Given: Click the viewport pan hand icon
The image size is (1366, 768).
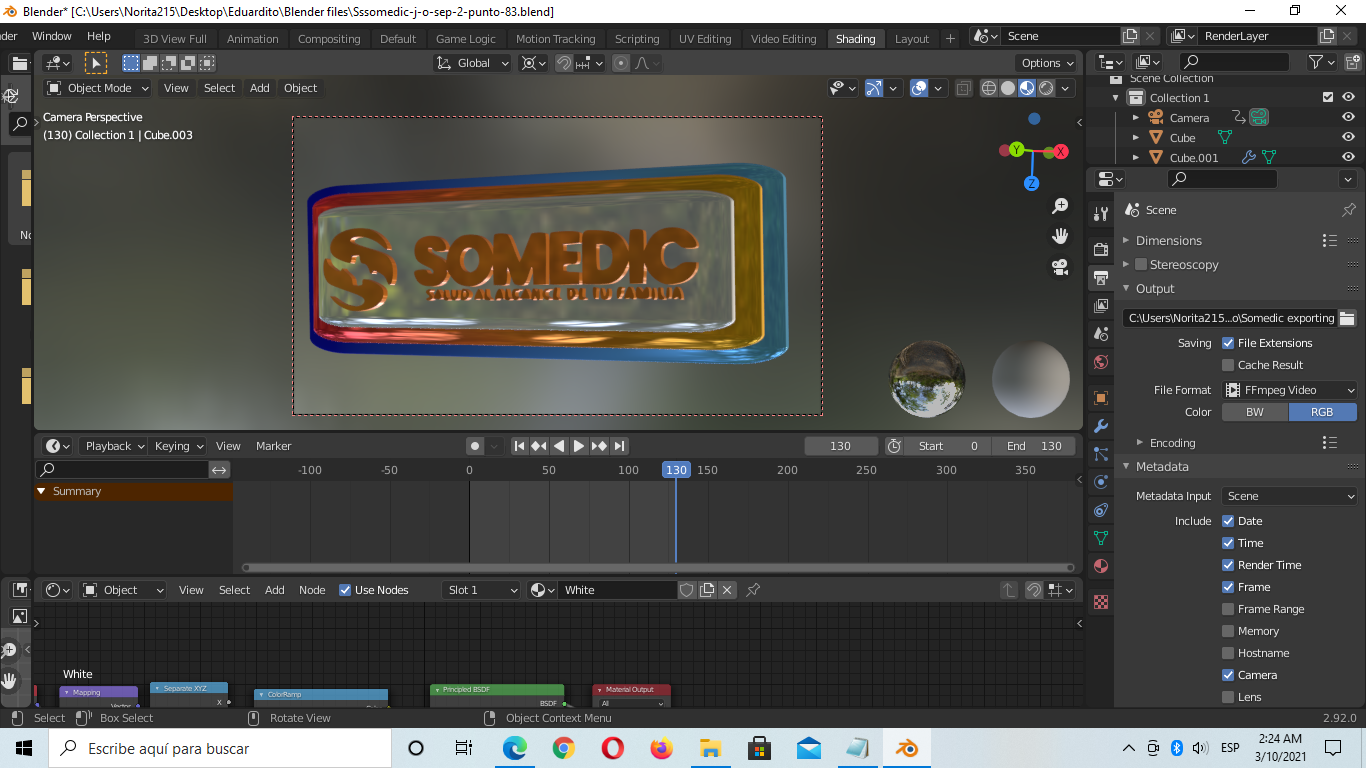Looking at the screenshot, I should [1060, 236].
